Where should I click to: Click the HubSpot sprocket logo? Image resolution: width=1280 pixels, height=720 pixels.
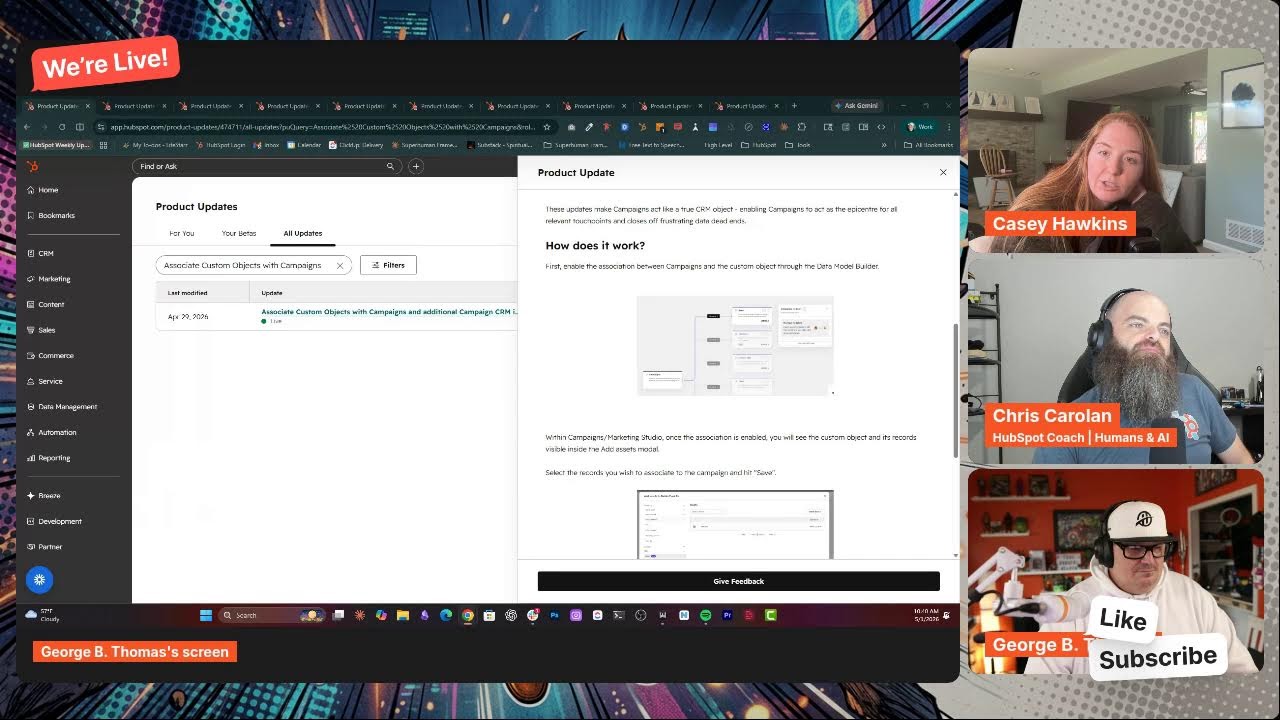[33, 166]
